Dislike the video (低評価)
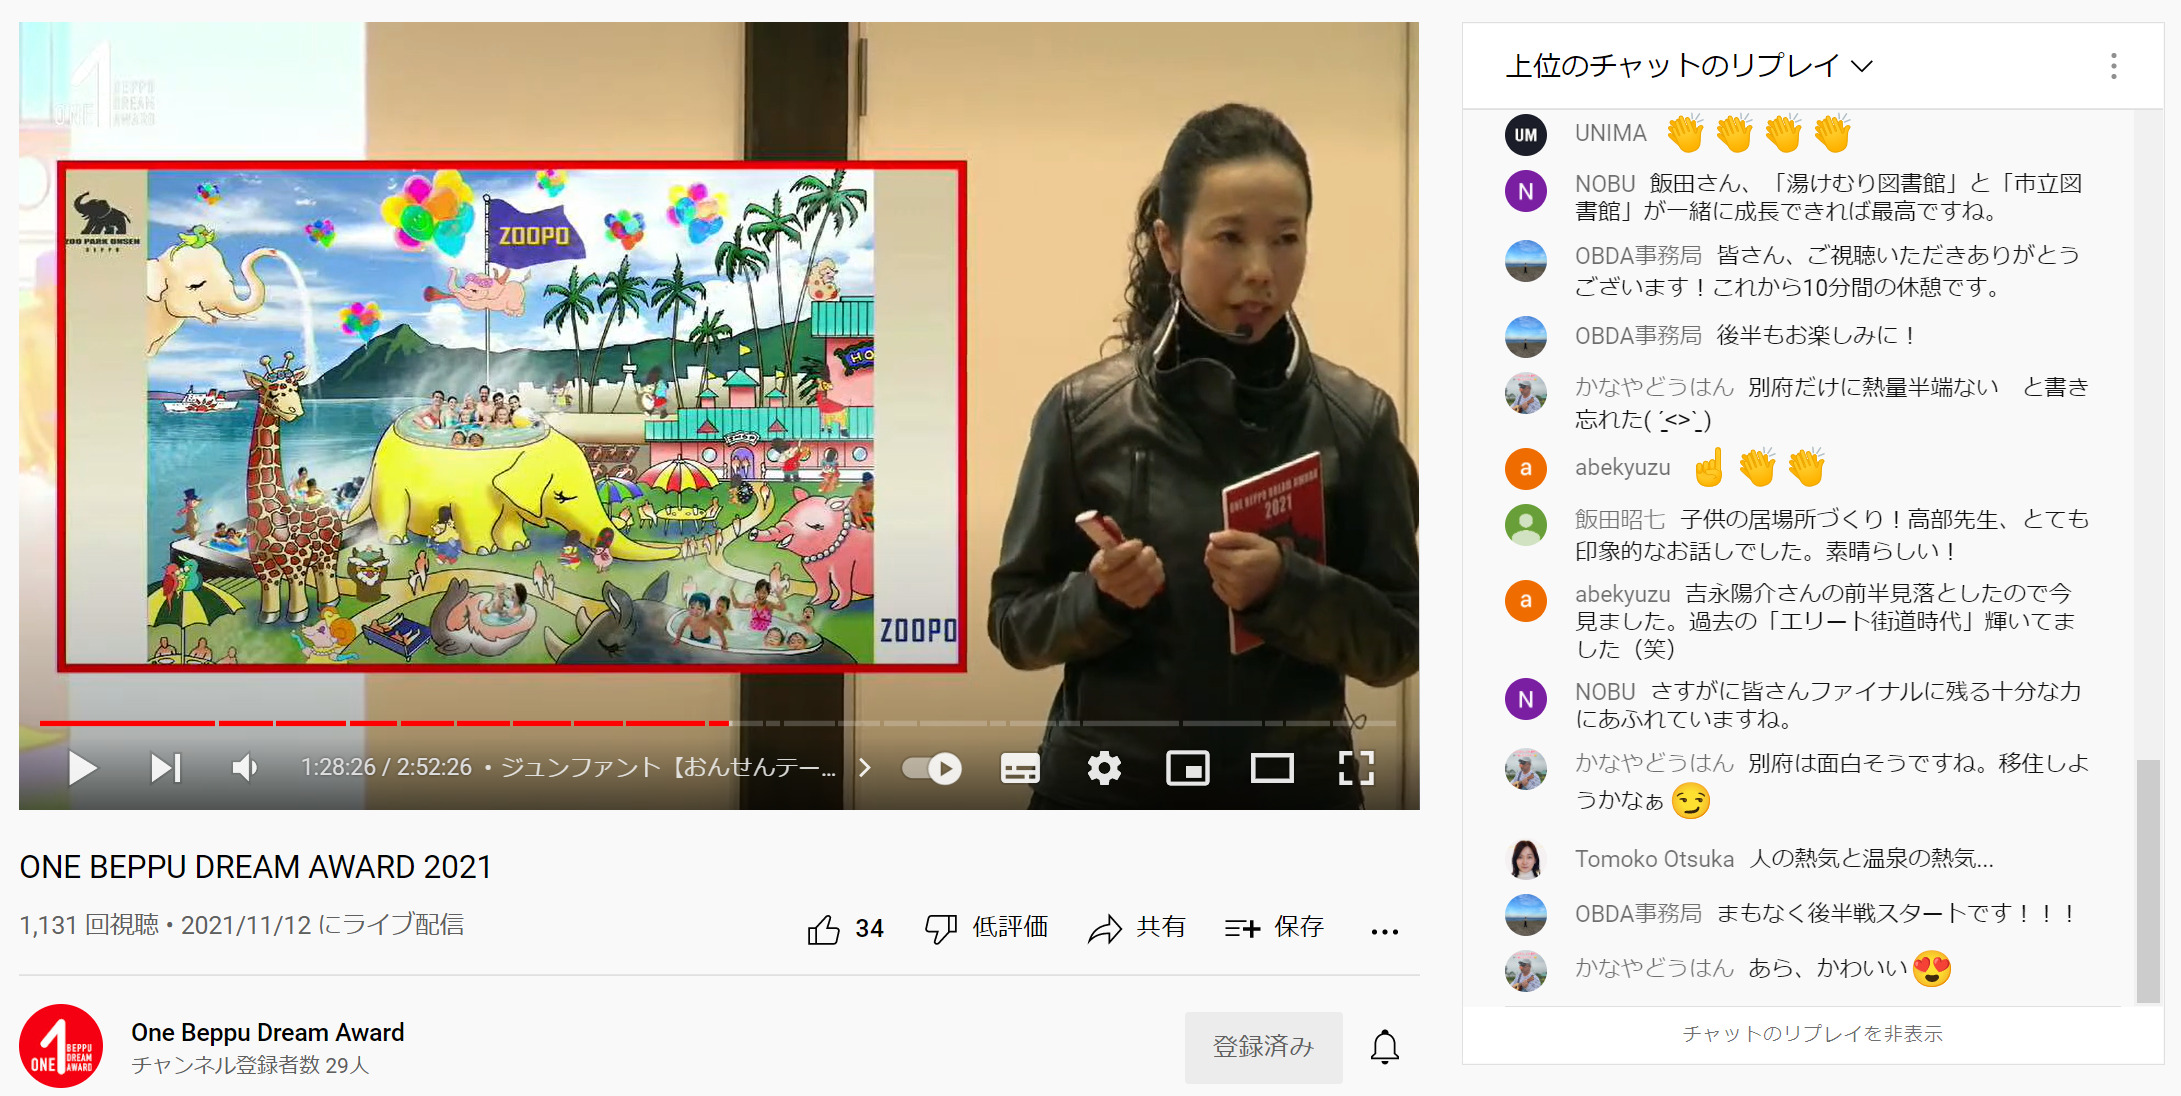Screen dimensions: 2181x1096 coord(986,929)
